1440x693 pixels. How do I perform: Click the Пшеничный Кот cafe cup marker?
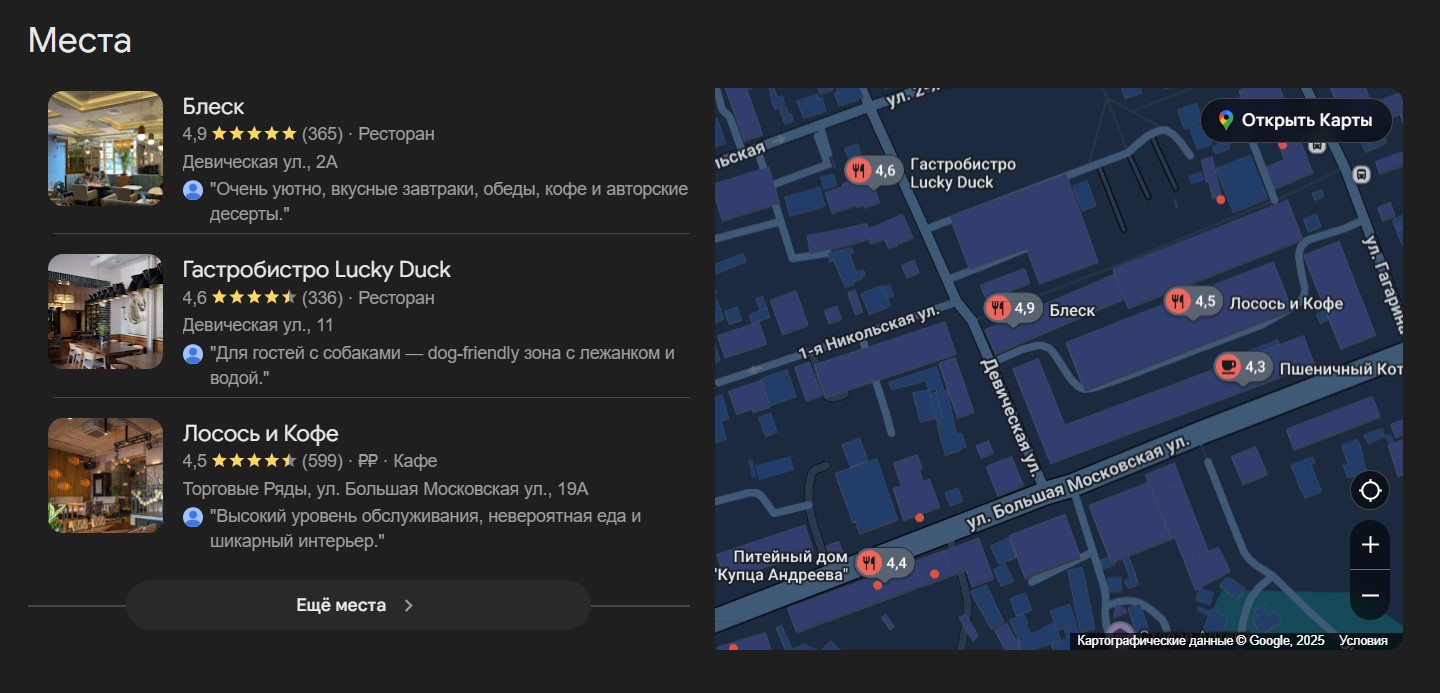[1228, 367]
